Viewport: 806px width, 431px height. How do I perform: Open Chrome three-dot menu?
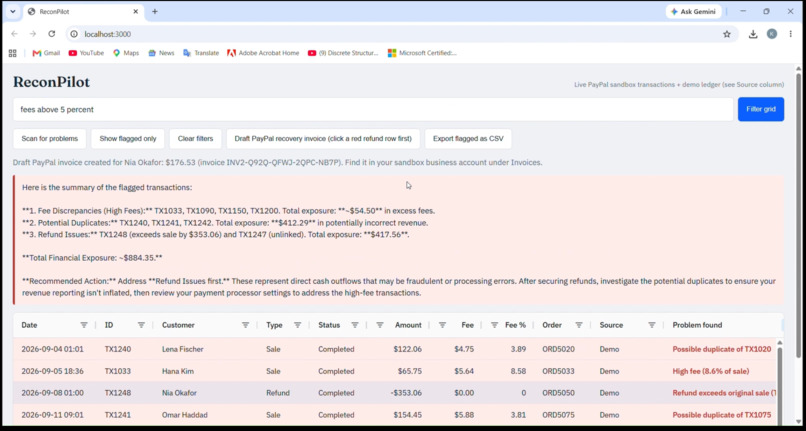click(x=791, y=34)
